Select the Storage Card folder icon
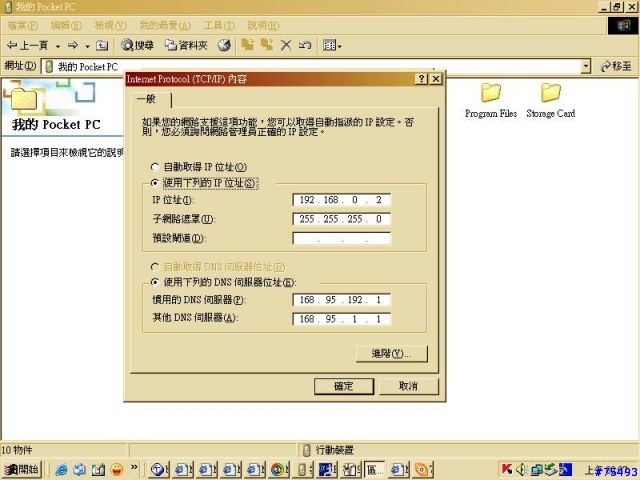The image size is (640, 480). (551, 100)
